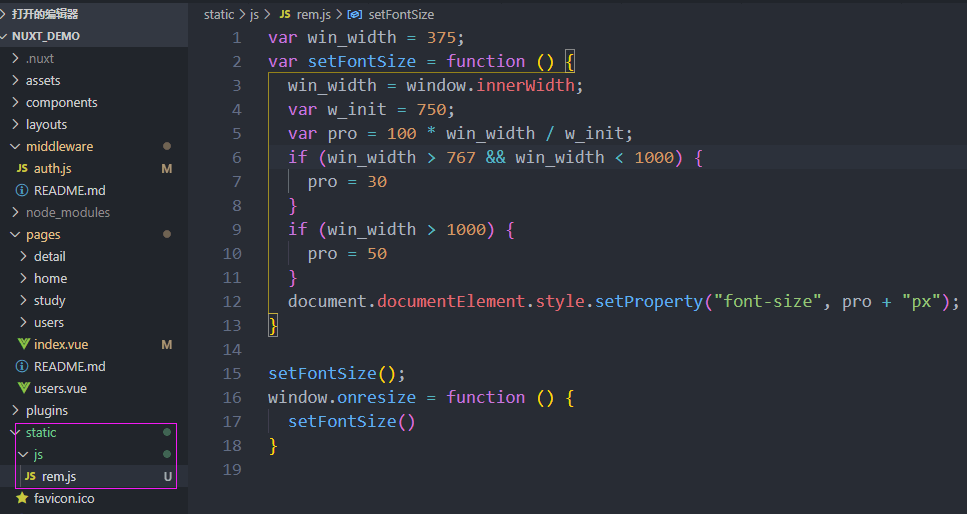The image size is (967, 514).
Task: Click 'win_width' on line 1
Action: (352, 38)
